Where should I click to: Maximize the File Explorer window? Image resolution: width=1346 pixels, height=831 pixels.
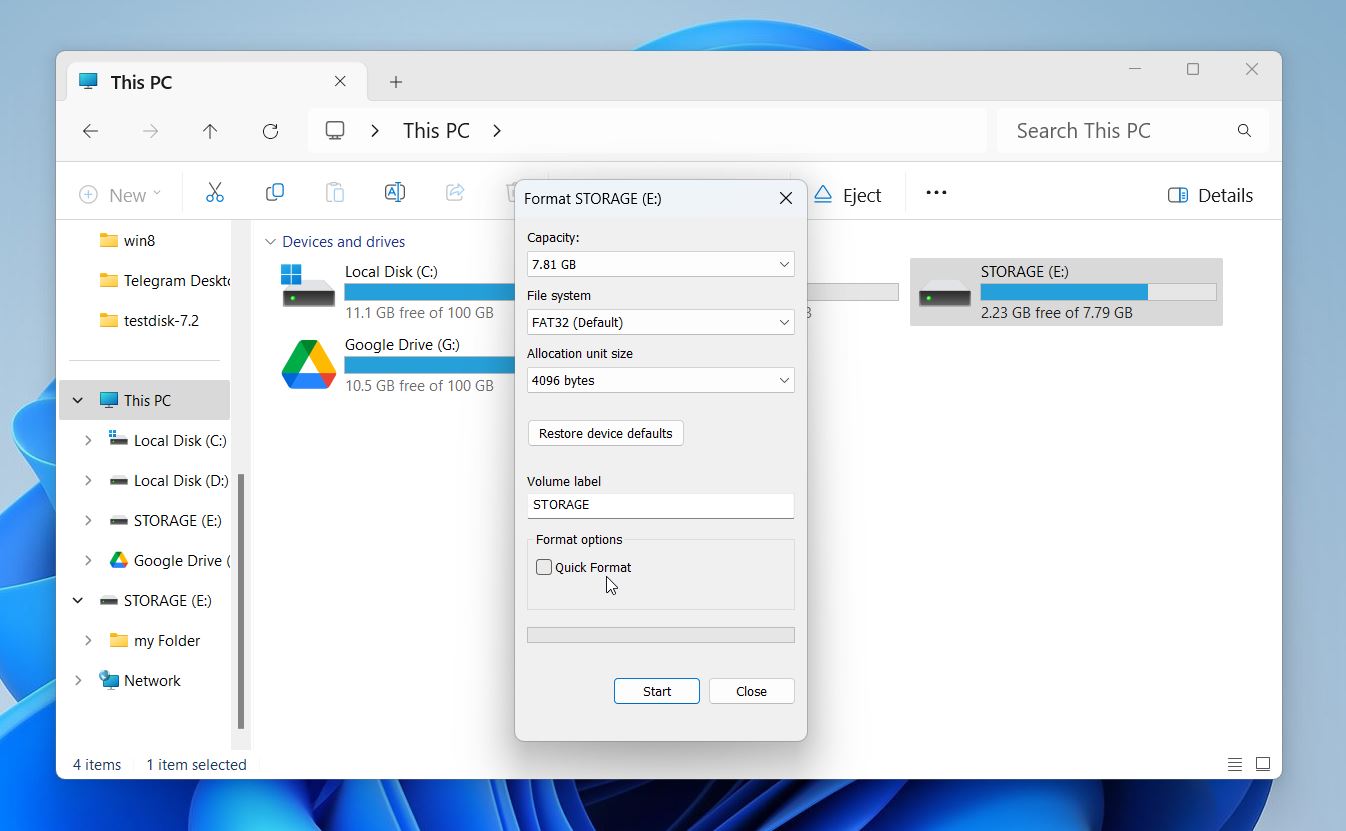pyautogui.click(x=1193, y=69)
